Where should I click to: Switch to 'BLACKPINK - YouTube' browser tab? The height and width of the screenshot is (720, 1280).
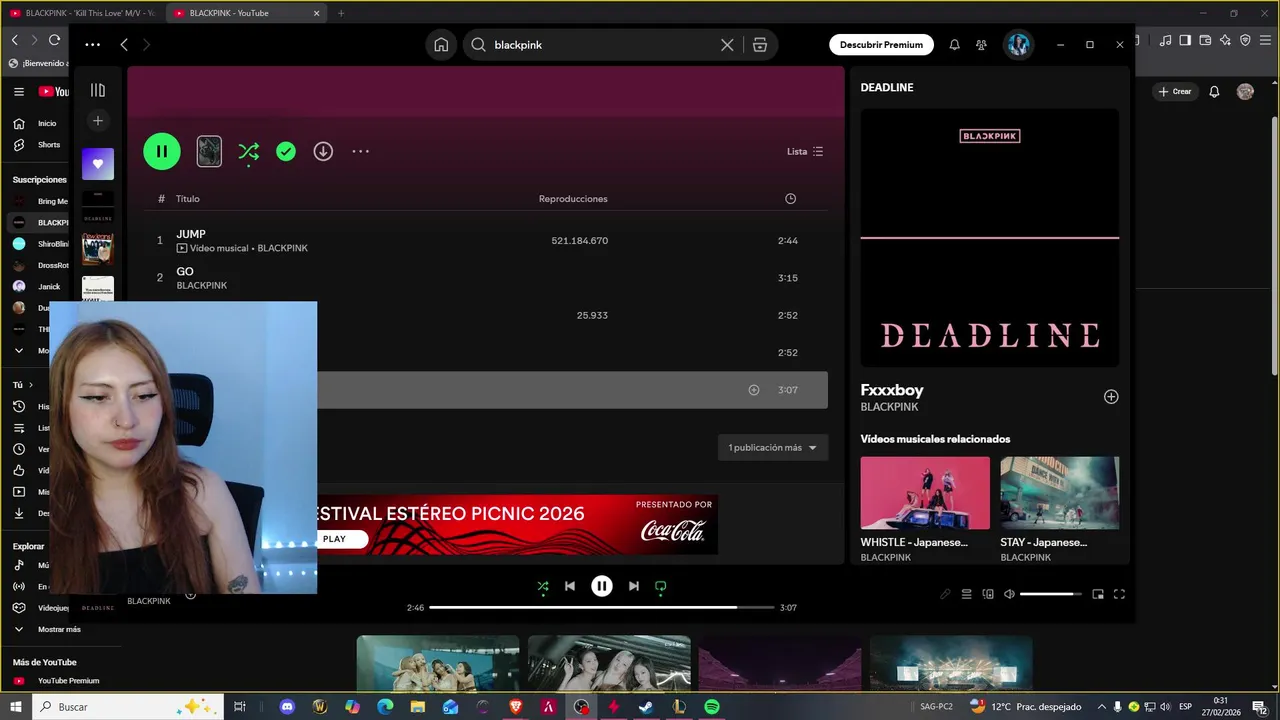[x=246, y=13]
